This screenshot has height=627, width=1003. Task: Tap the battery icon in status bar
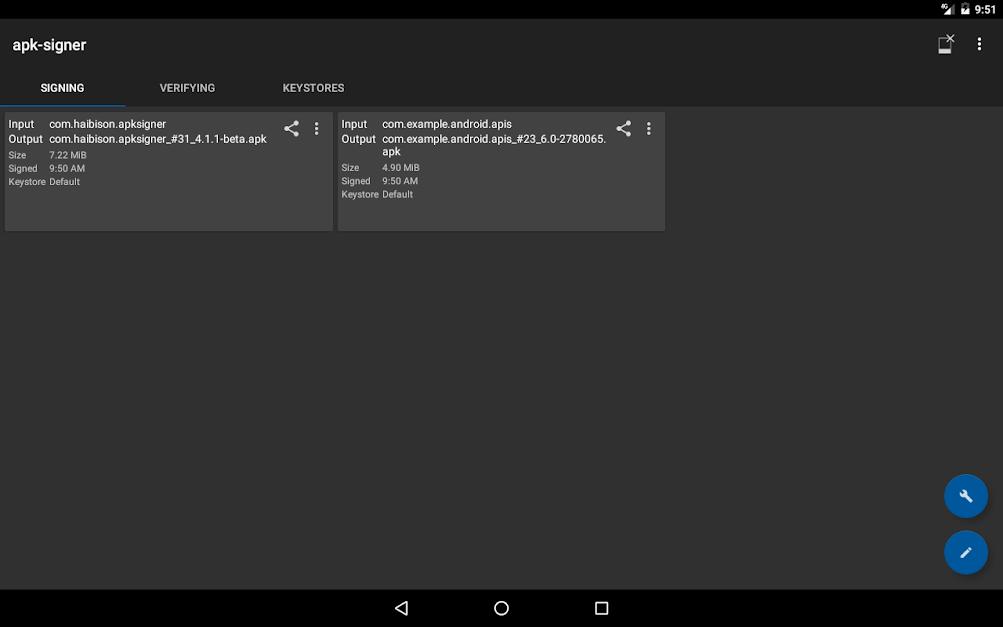click(x=965, y=9)
